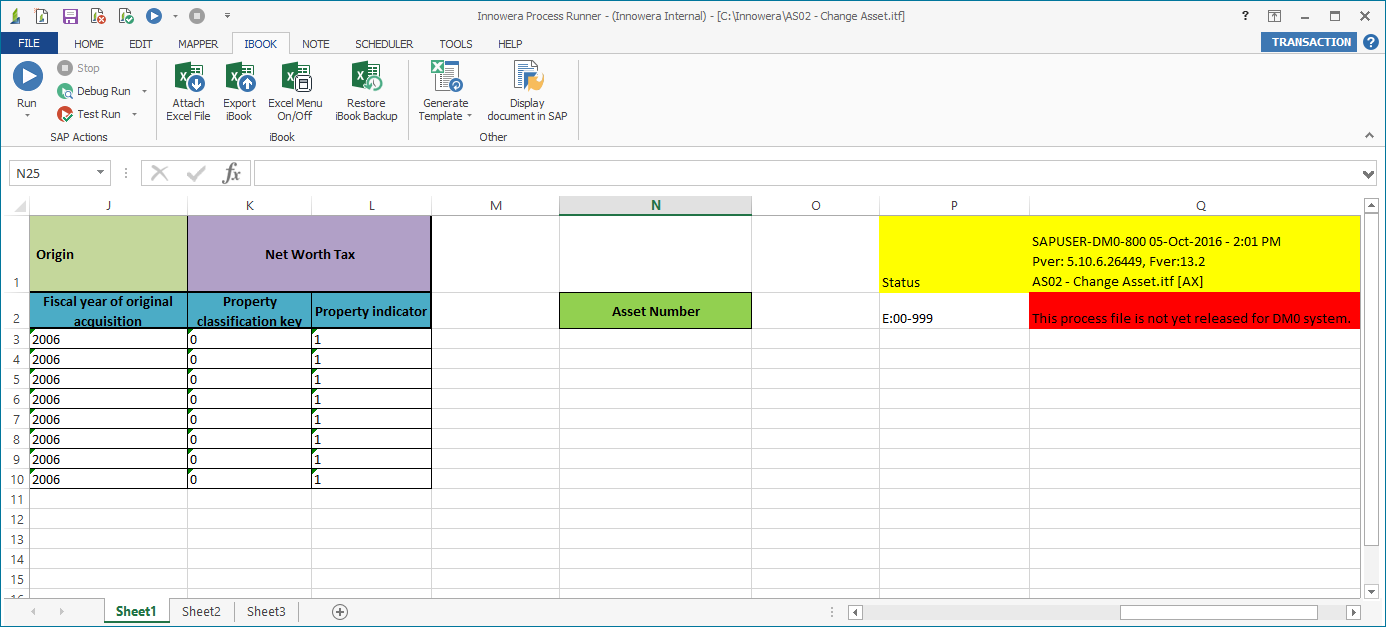Click Attach Excel File

pos(188,90)
